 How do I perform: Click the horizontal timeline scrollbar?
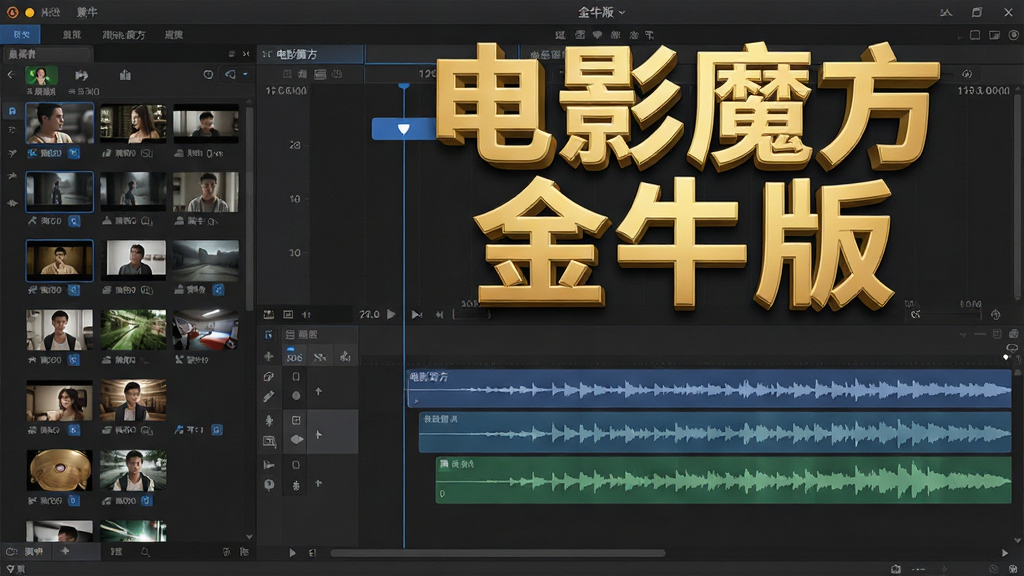tap(498, 553)
